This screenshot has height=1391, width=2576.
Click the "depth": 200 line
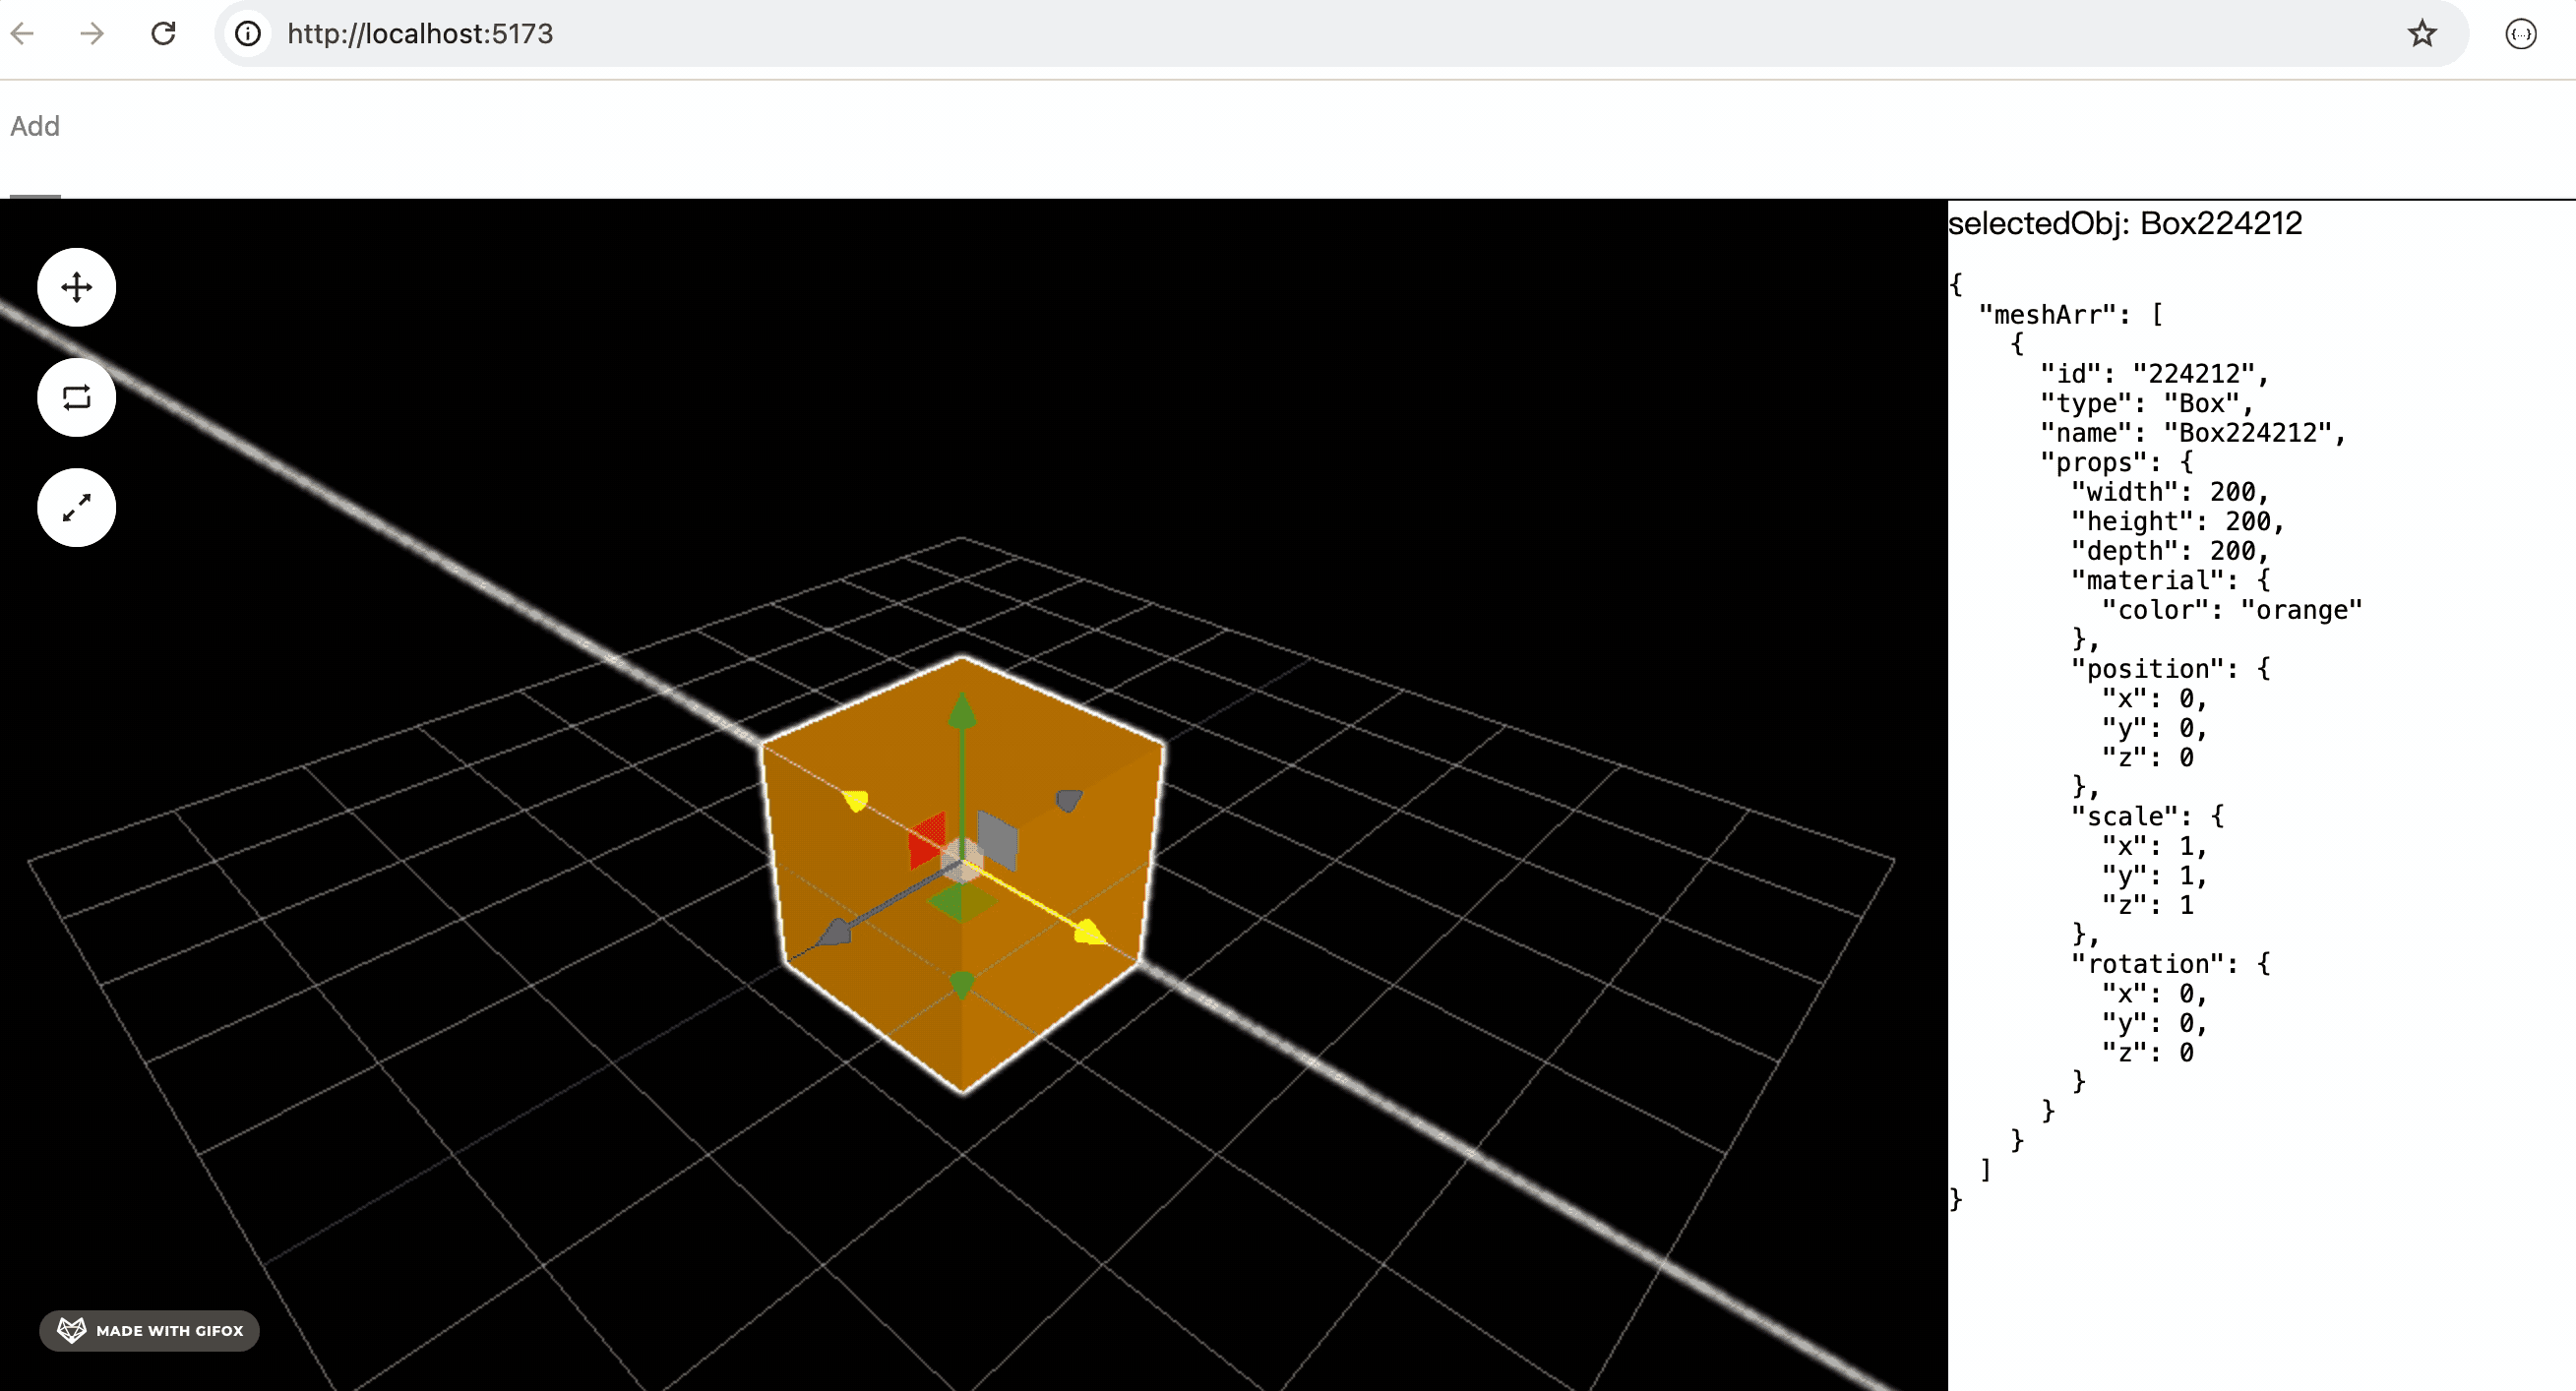tap(2169, 551)
